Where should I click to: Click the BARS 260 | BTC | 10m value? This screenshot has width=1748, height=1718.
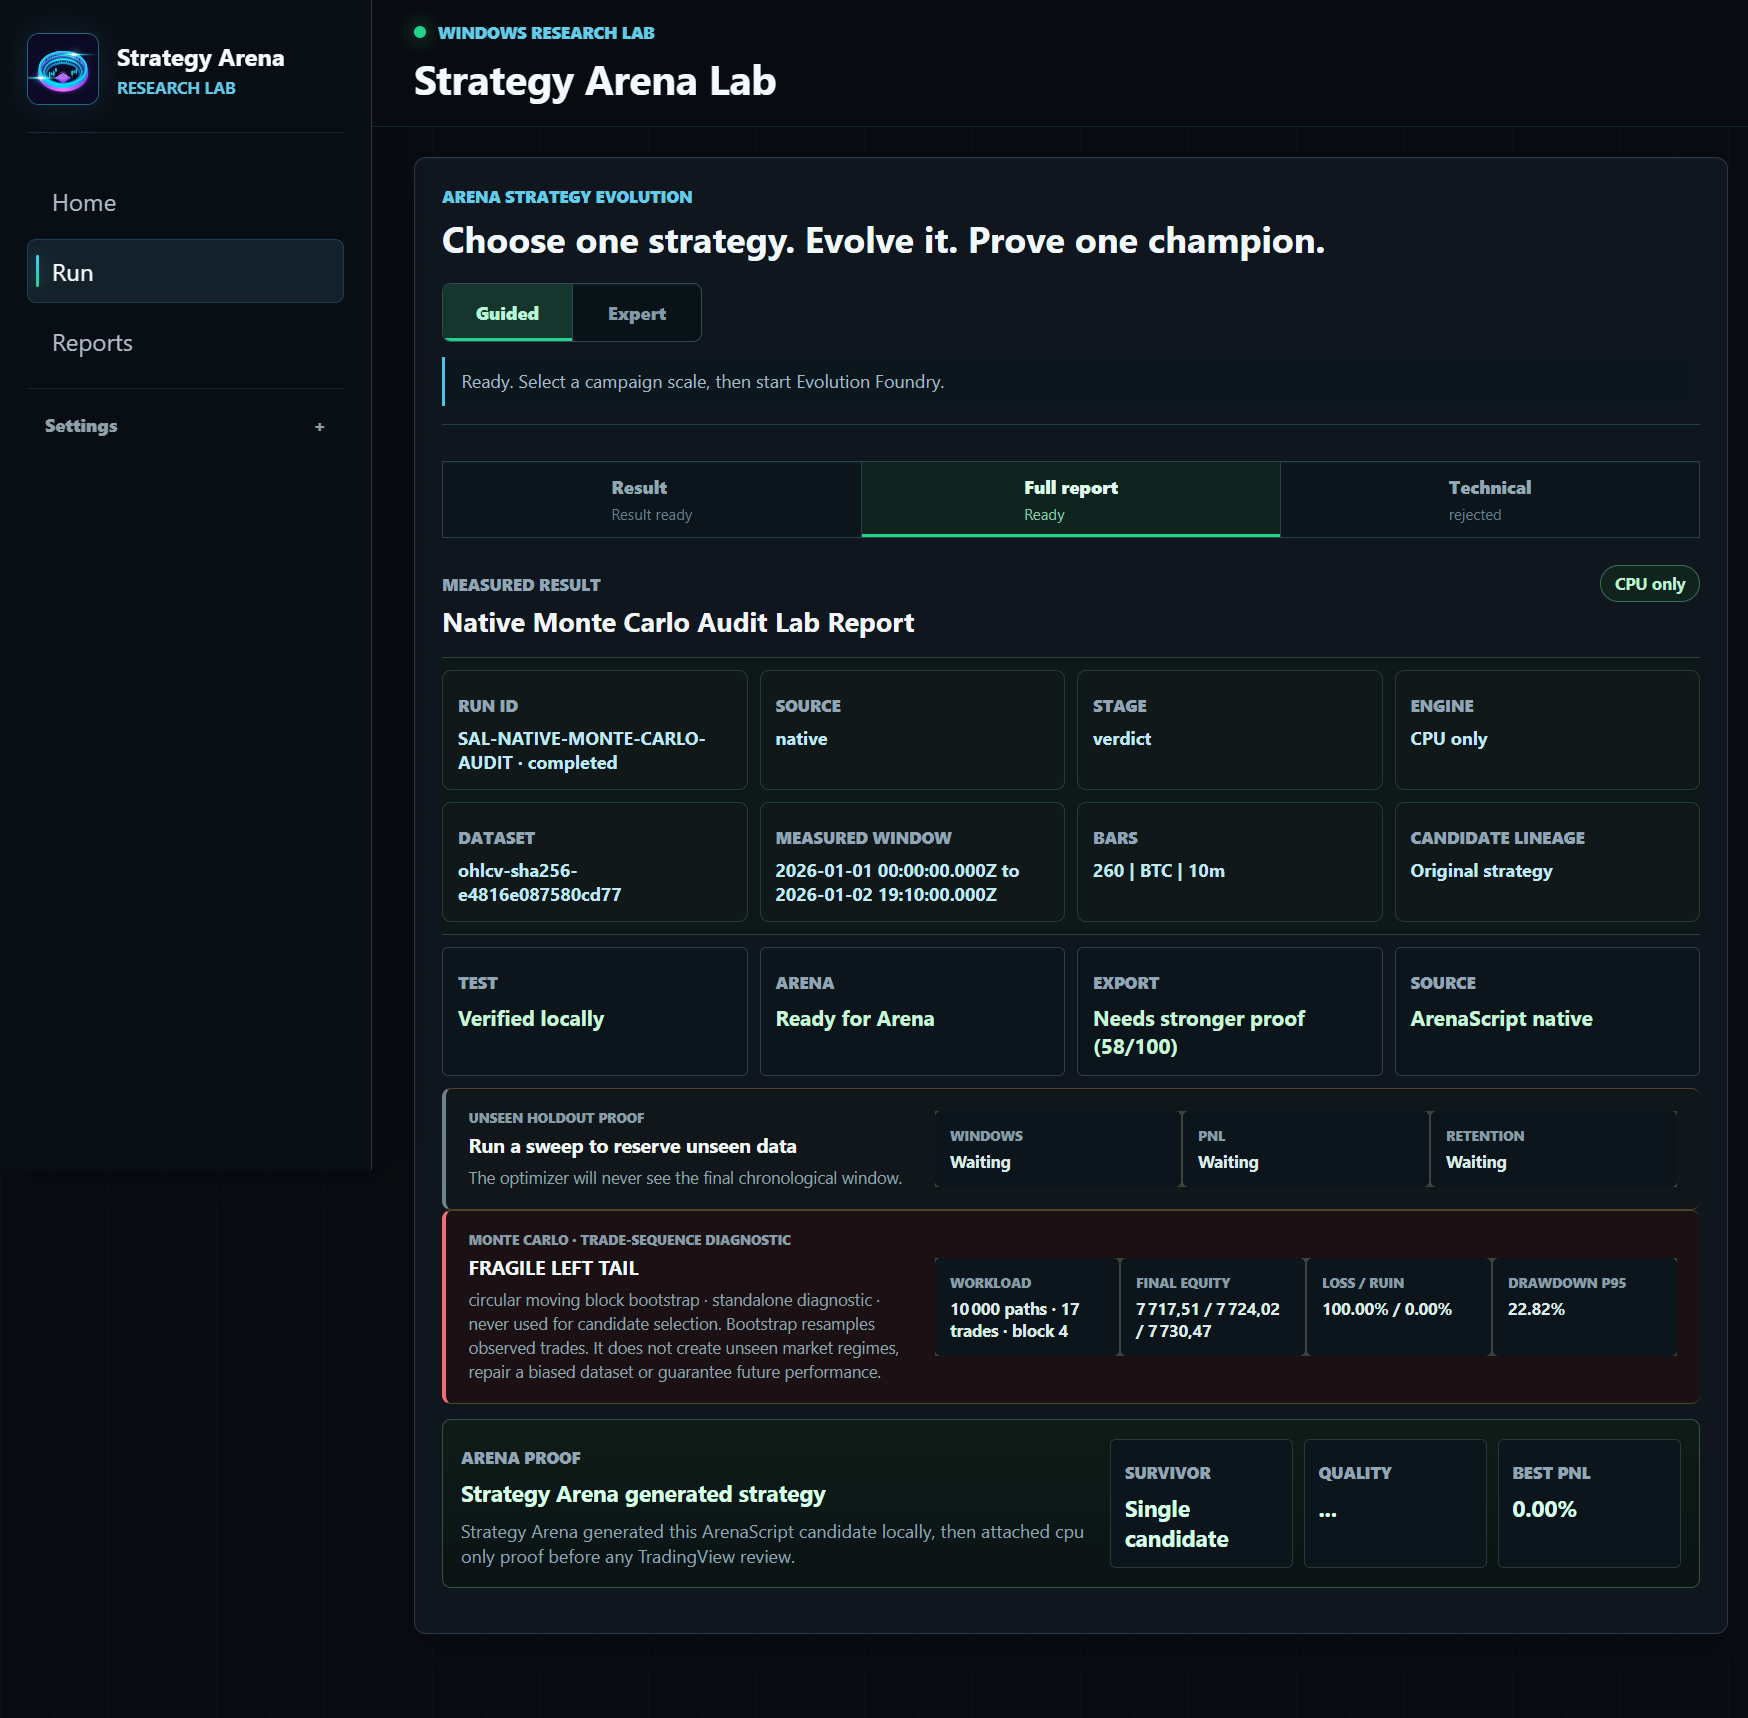1159,871
